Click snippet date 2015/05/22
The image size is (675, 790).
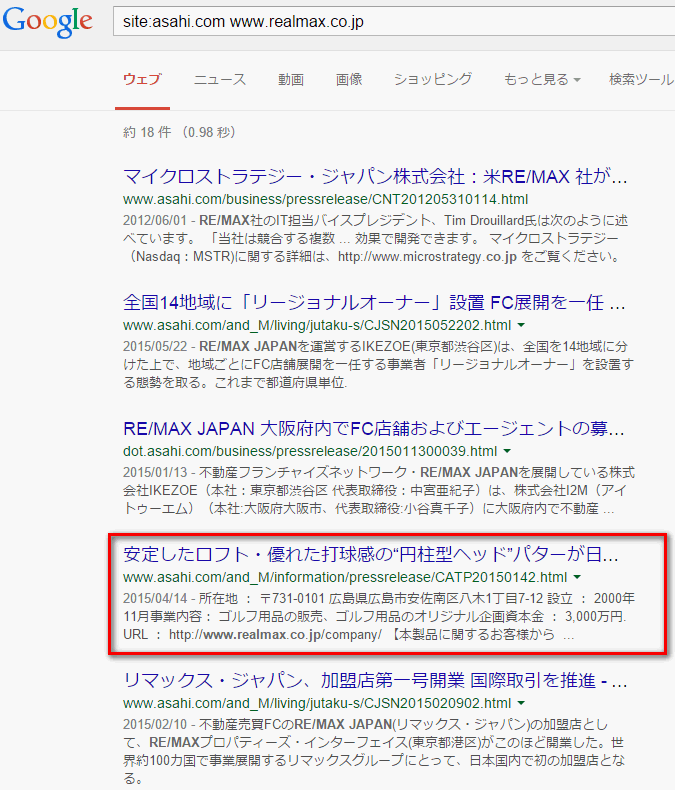(x=155, y=347)
